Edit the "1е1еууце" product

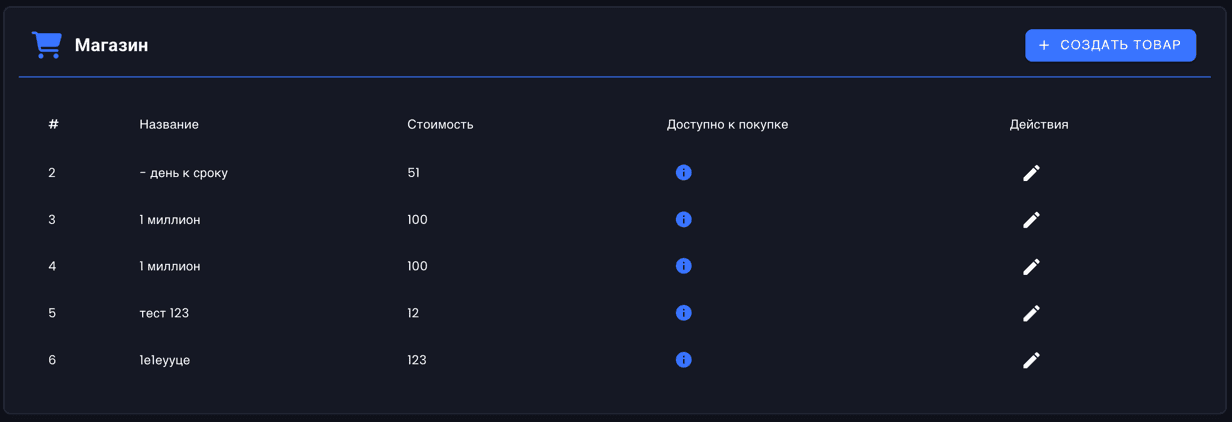[1031, 360]
